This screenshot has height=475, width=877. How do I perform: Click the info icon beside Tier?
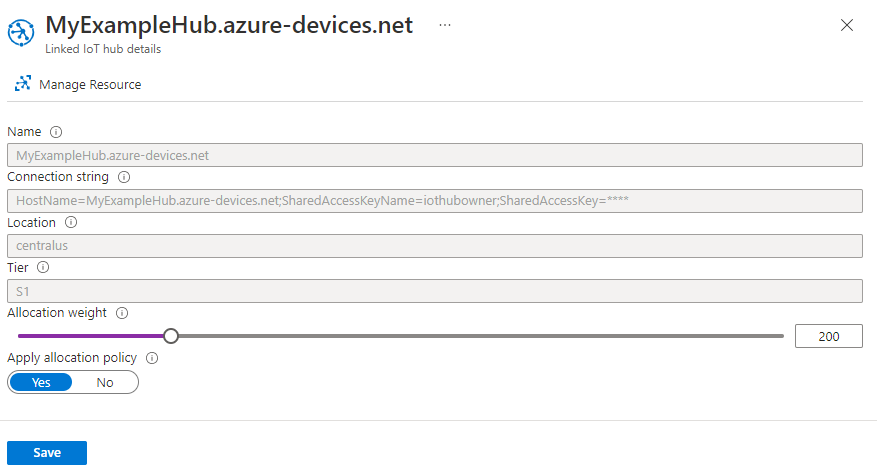(x=43, y=267)
